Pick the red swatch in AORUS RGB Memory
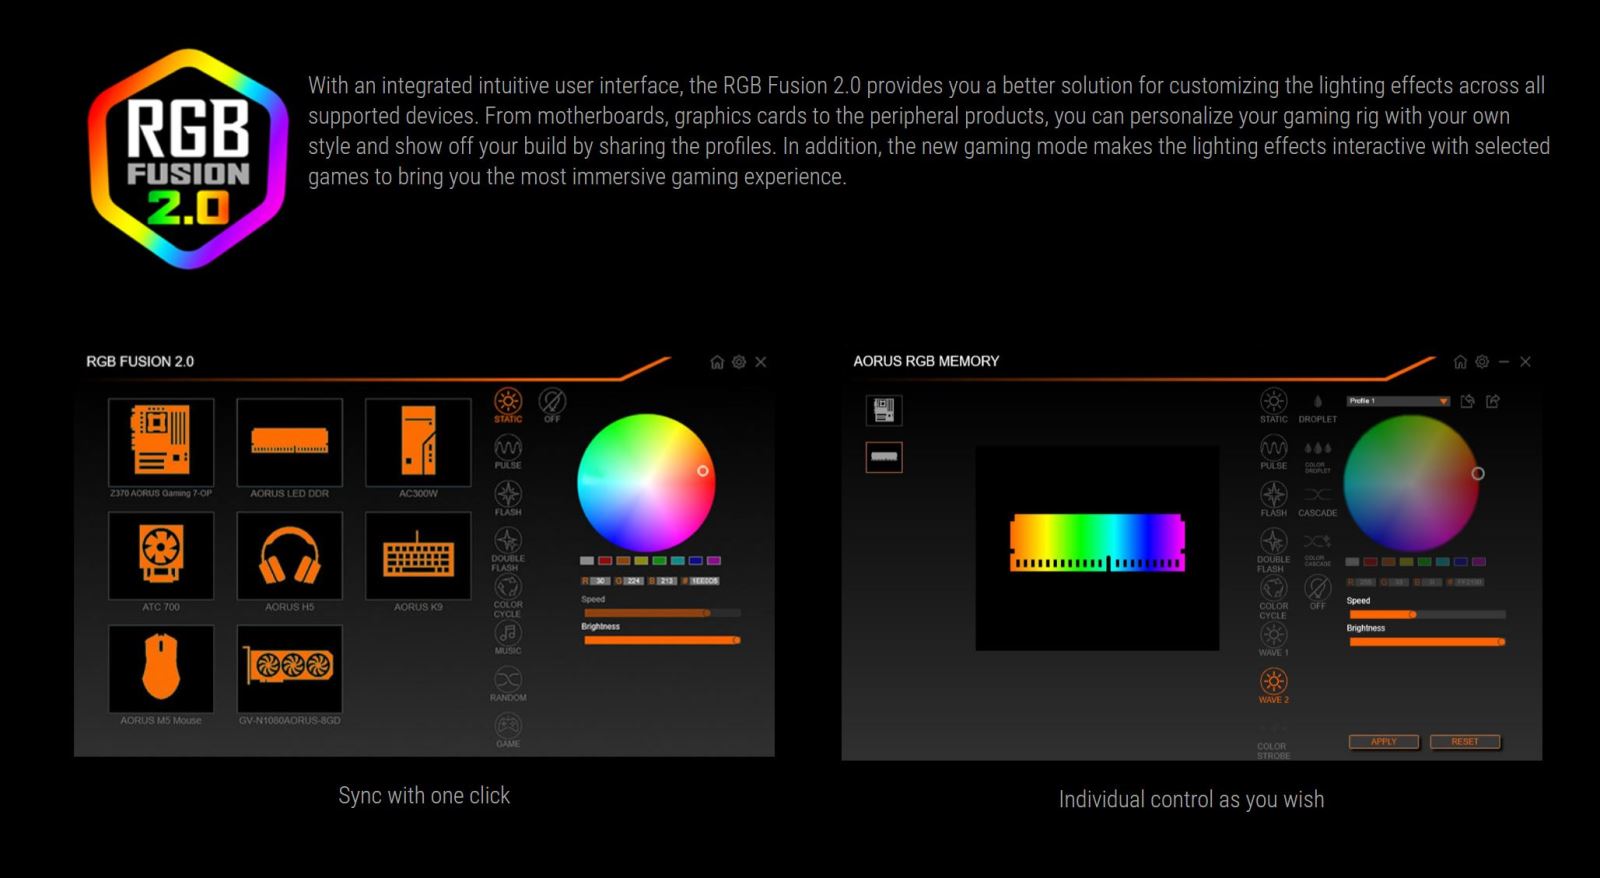The height and width of the screenshot is (878, 1600). 1371,562
